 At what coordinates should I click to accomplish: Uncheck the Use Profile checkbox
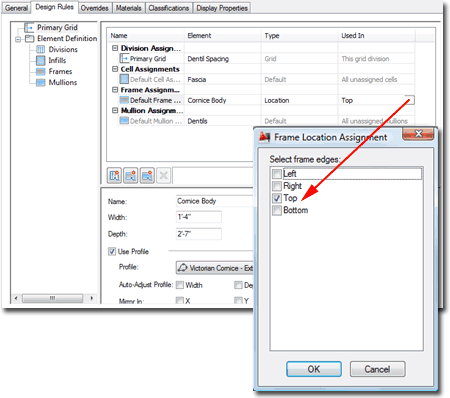pyautogui.click(x=112, y=251)
